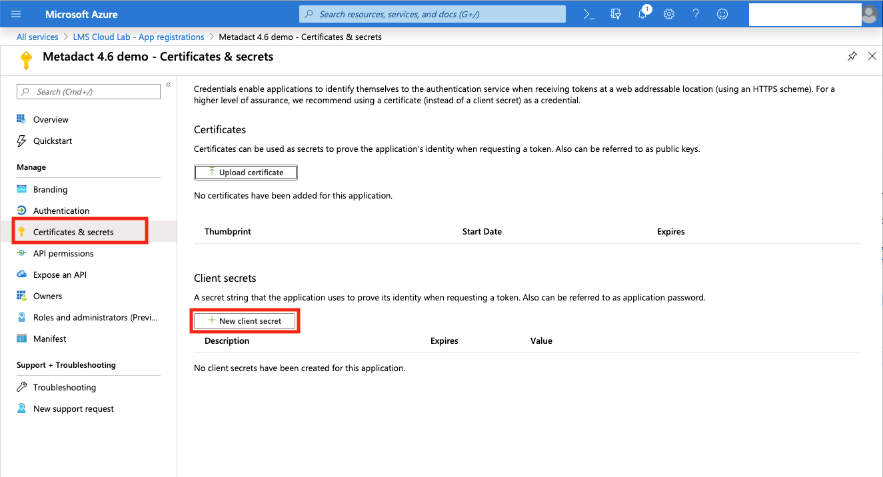Click the New support request icon

[21, 408]
